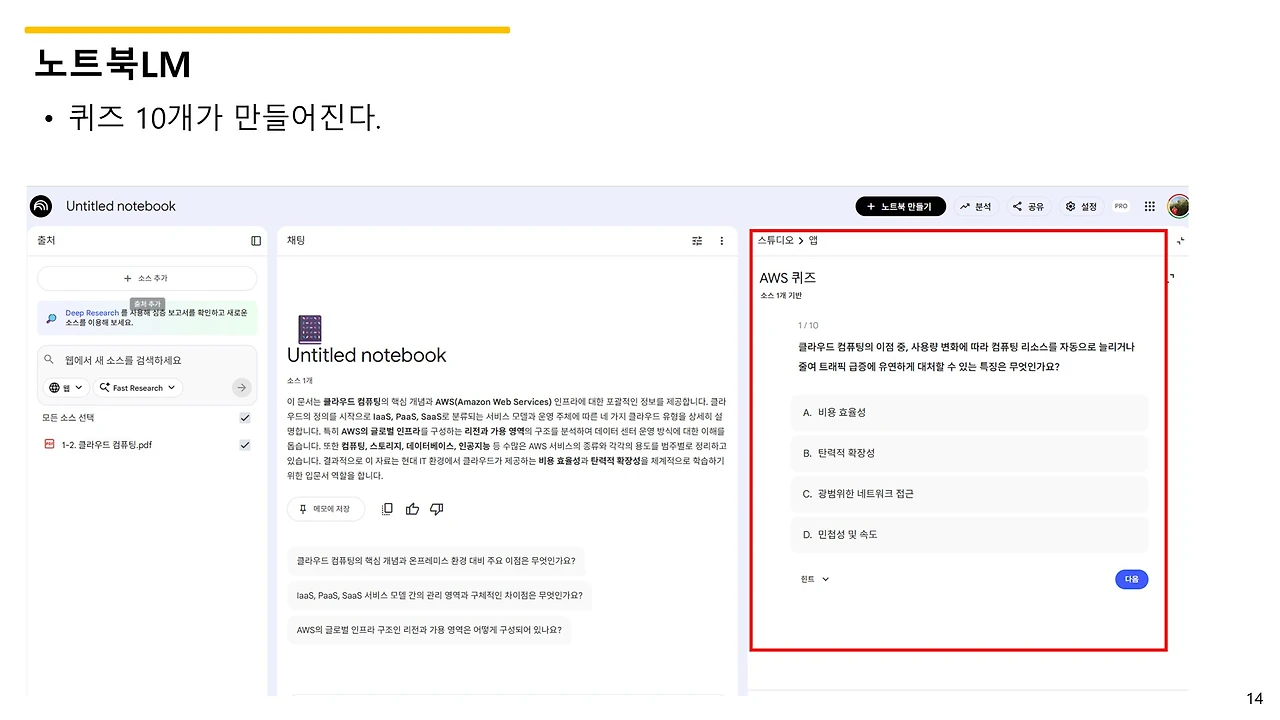Screen dimensions: 1280x720
Task: Uncheck the 1-2. 클라우드 컴퓨팅.pdf source
Action: click(245, 445)
